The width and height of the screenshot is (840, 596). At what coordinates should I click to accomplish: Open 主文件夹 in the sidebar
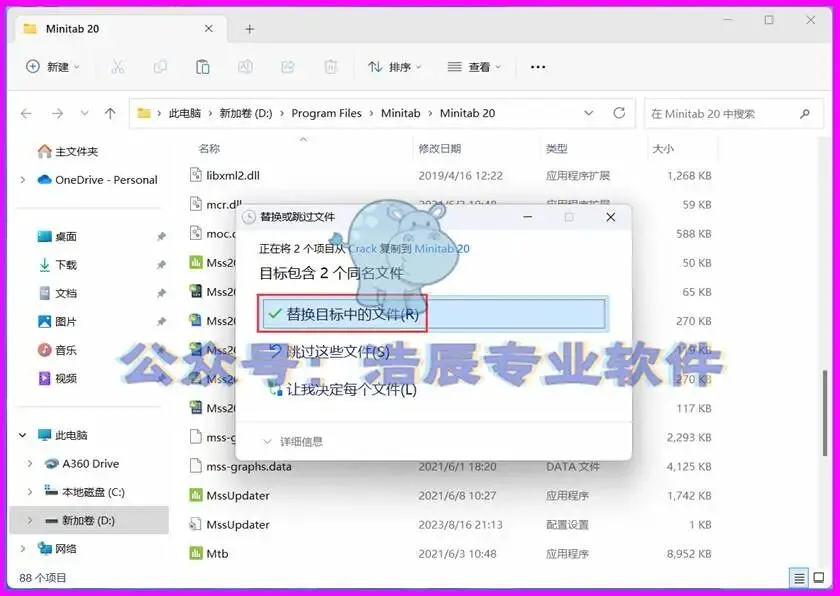point(68,152)
